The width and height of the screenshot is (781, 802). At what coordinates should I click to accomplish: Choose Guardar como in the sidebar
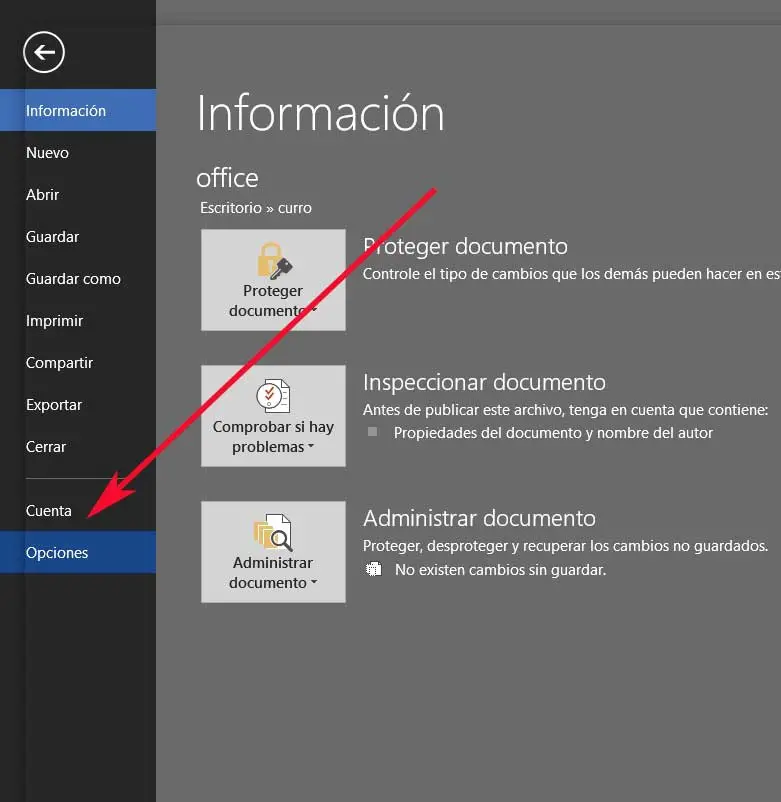pyautogui.click(x=78, y=279)
